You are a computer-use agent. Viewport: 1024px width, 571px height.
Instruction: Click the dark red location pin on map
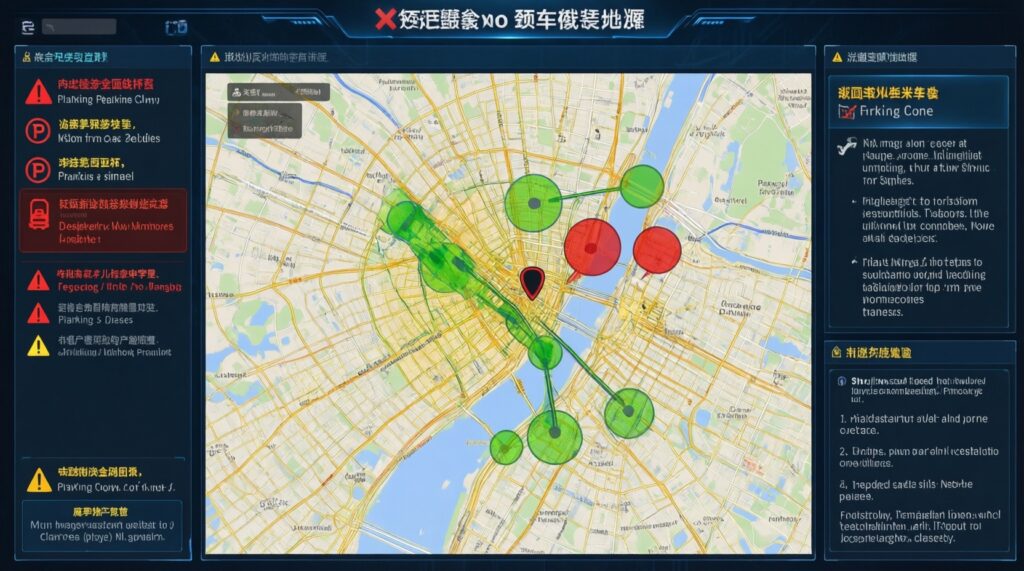click(x=532, y=283)
